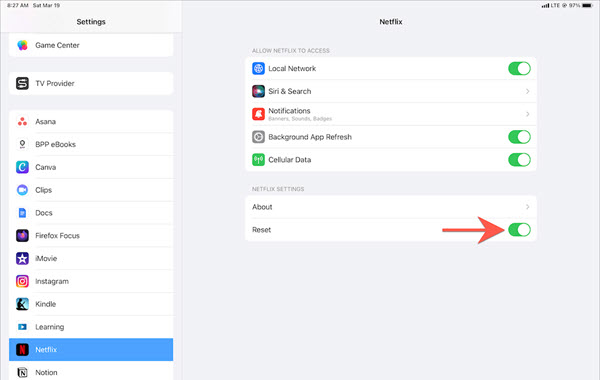600x380 pixels.
Task: Tap the 8:27 AM clock in status bar
Action: click(x=18, y=5)
